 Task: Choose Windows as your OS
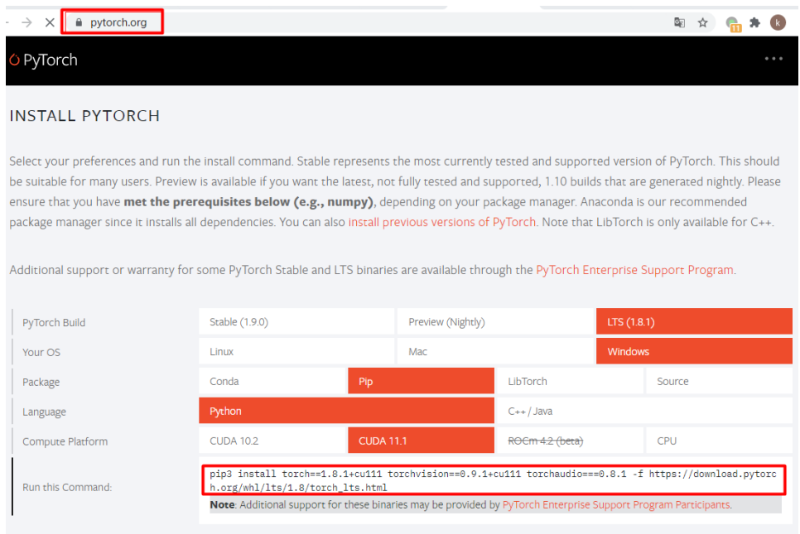pos(694,351)
